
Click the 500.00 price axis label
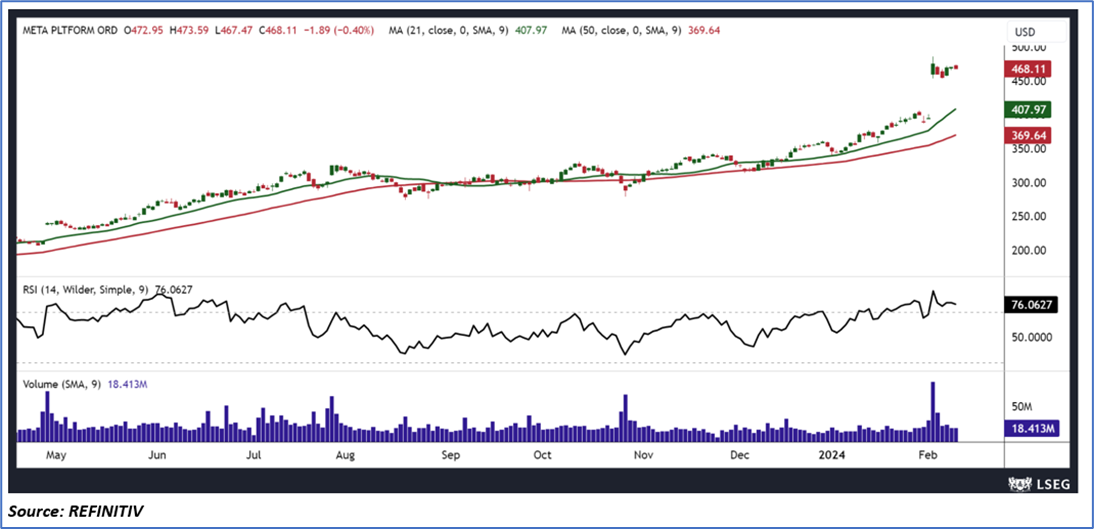[x=1027, y=47]
